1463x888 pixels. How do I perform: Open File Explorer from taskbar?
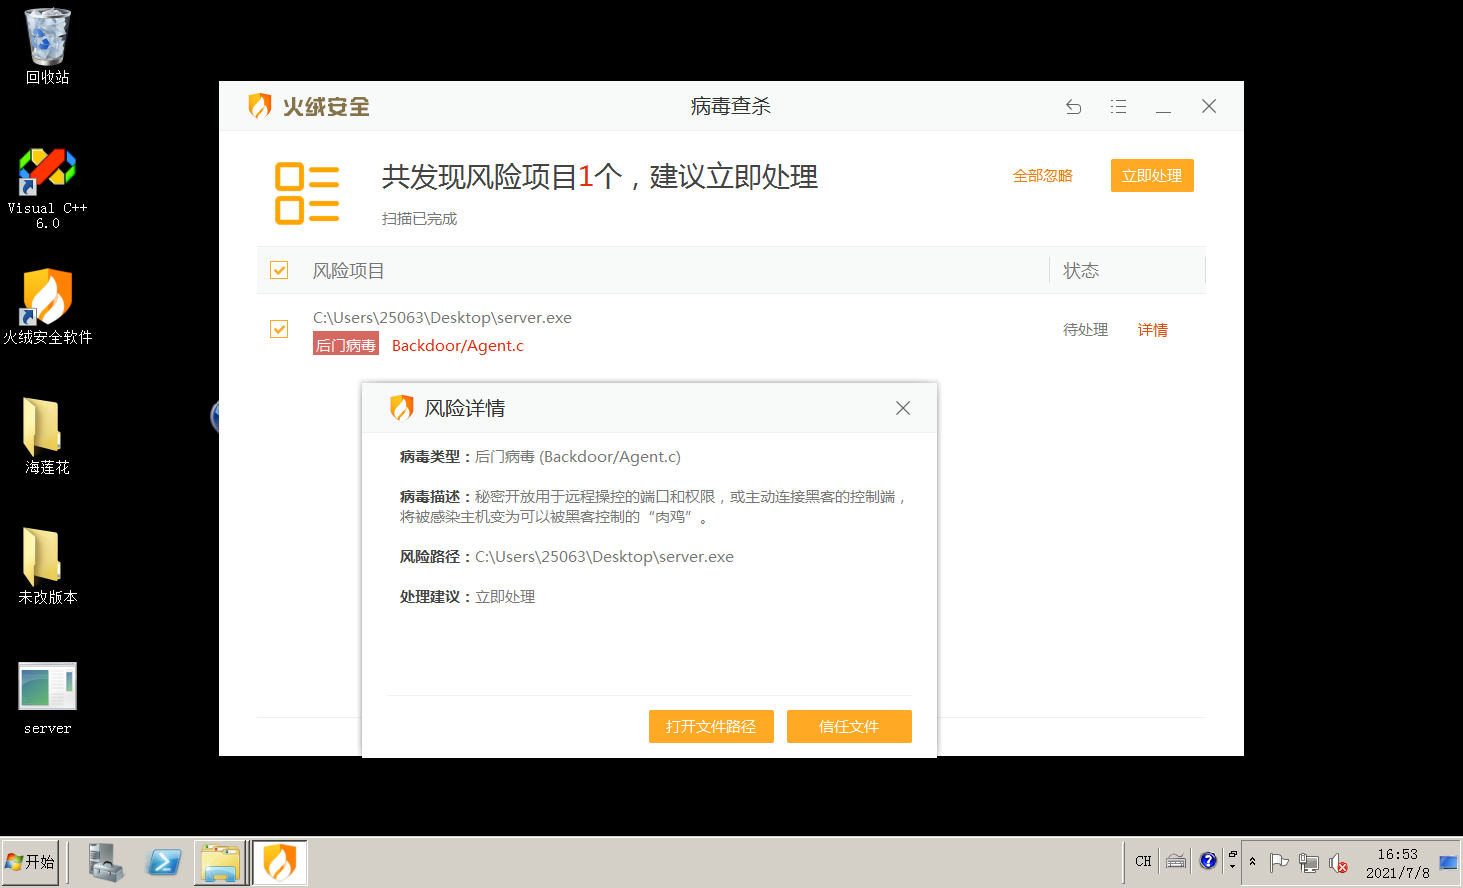tap(220, 862)
